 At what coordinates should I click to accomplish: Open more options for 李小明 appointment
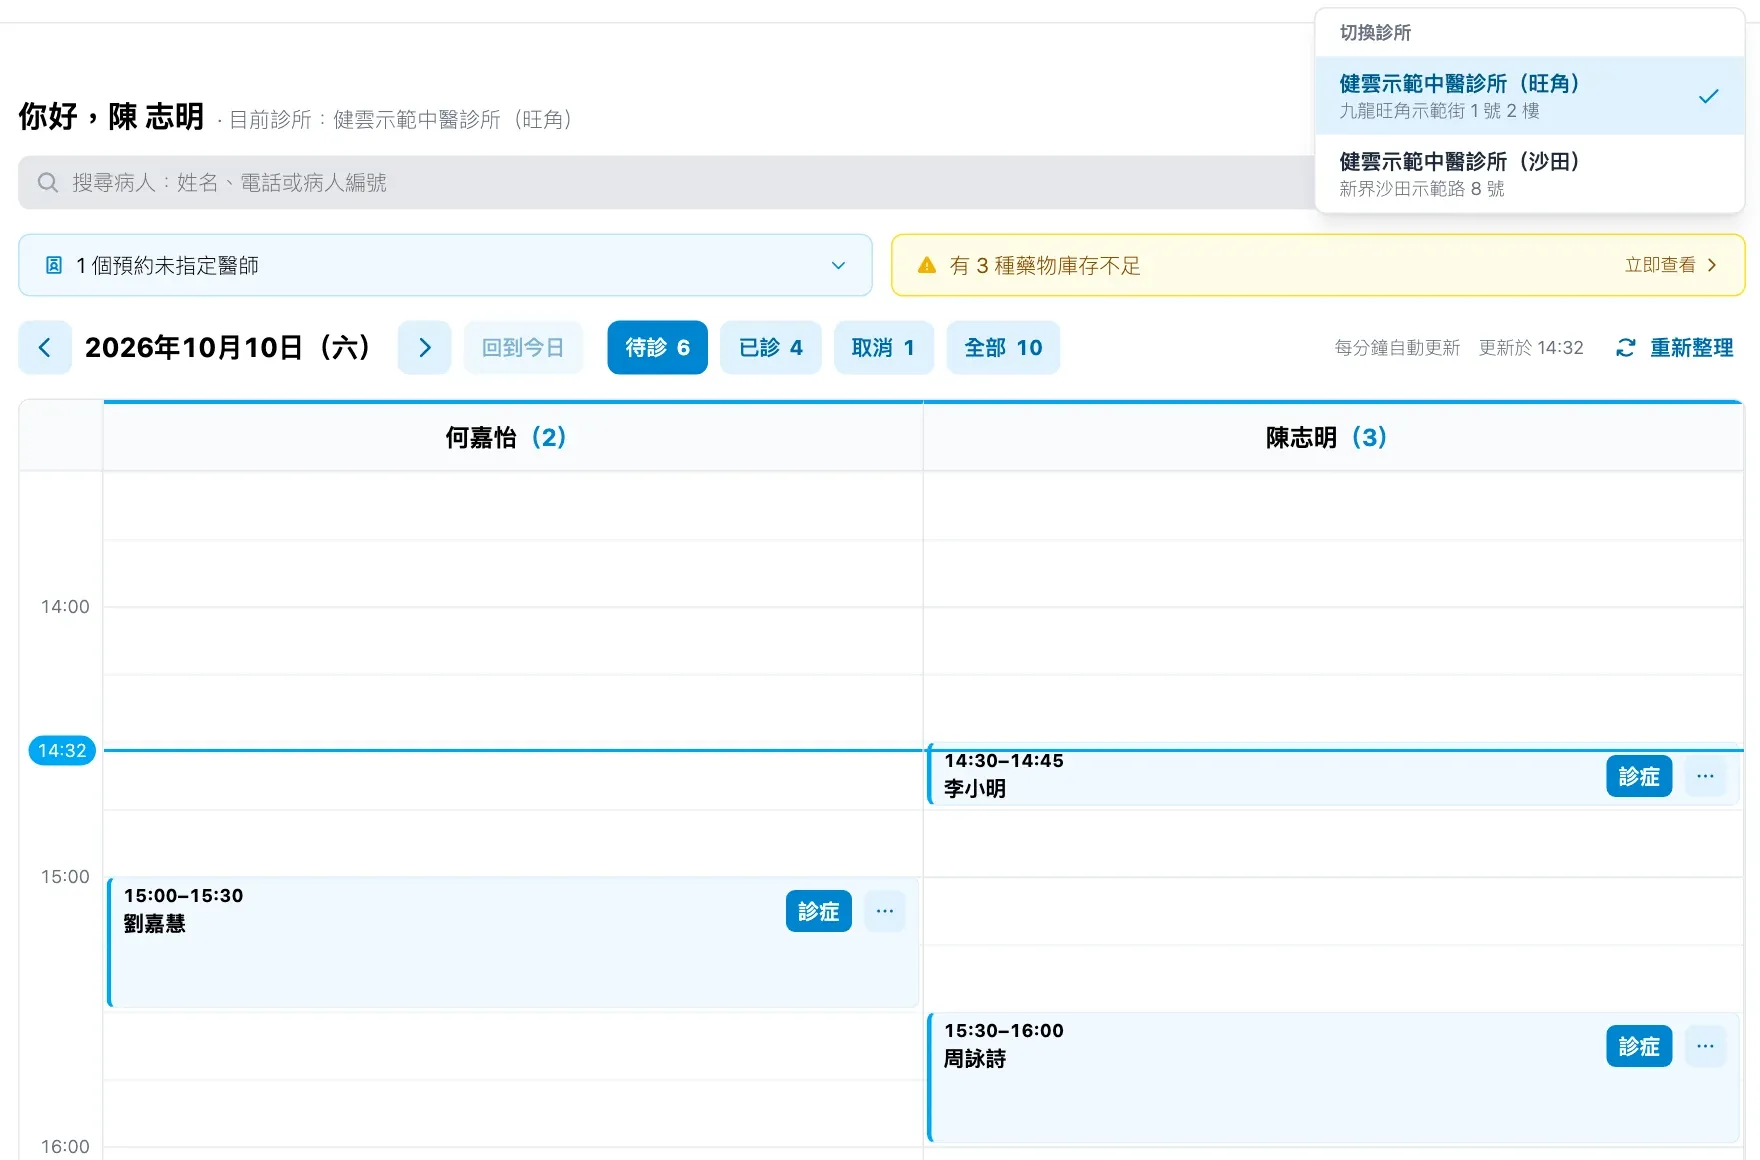[x=1705, y=776]
